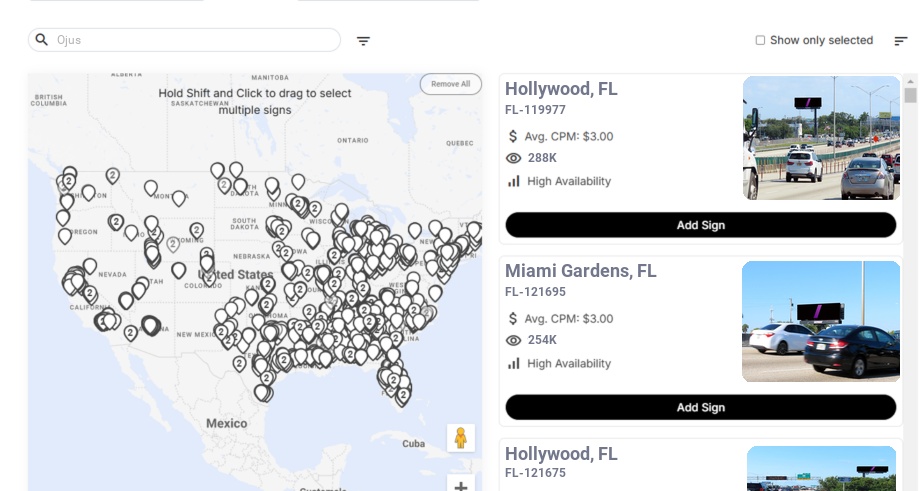Click the sign listing scrollbar thumb
Image resolution: width=920 pixels, height=491 pixels.
(910, 96)
